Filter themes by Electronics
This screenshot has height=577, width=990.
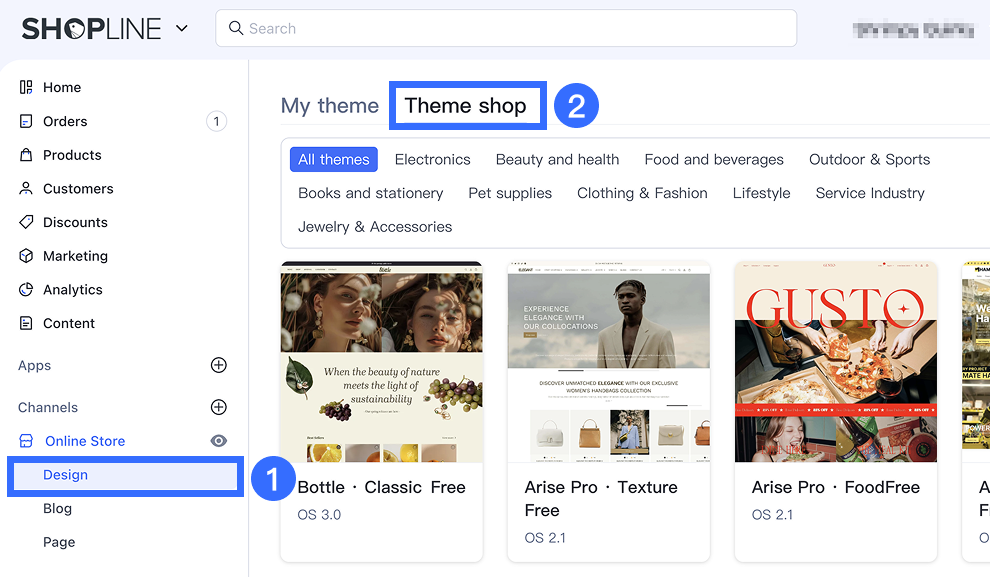pos(432,160)
